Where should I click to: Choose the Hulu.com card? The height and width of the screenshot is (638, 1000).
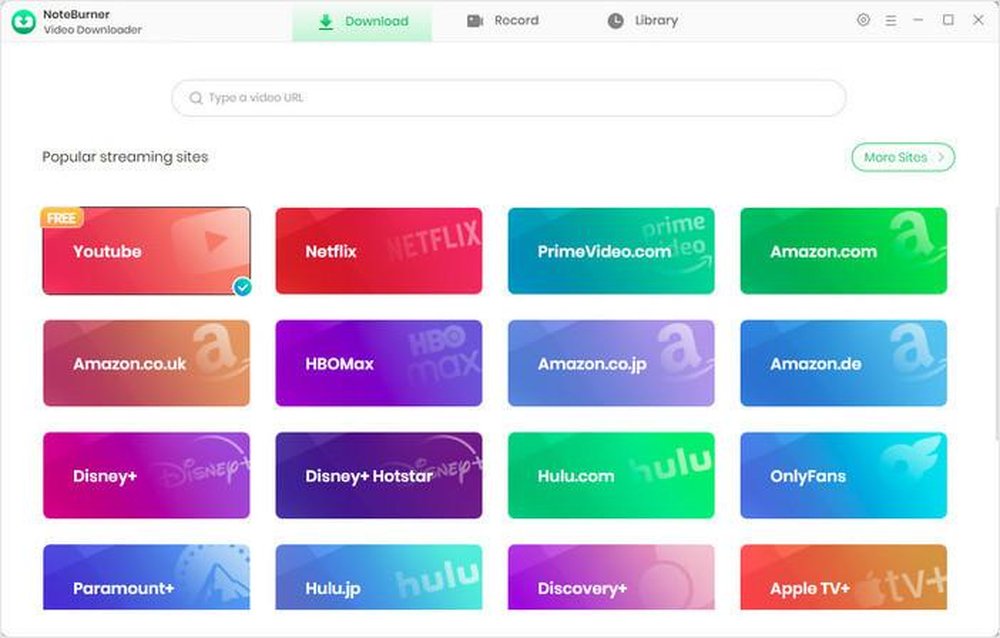pos(611,475)
